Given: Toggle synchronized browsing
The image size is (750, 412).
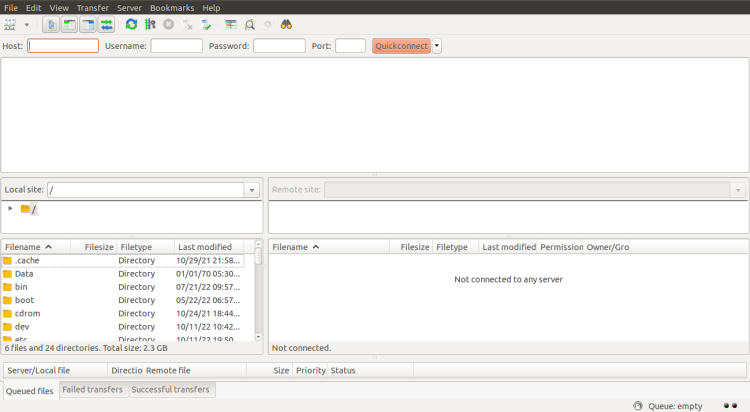Looking at the screenshot, I should click(x=268, y=24).
